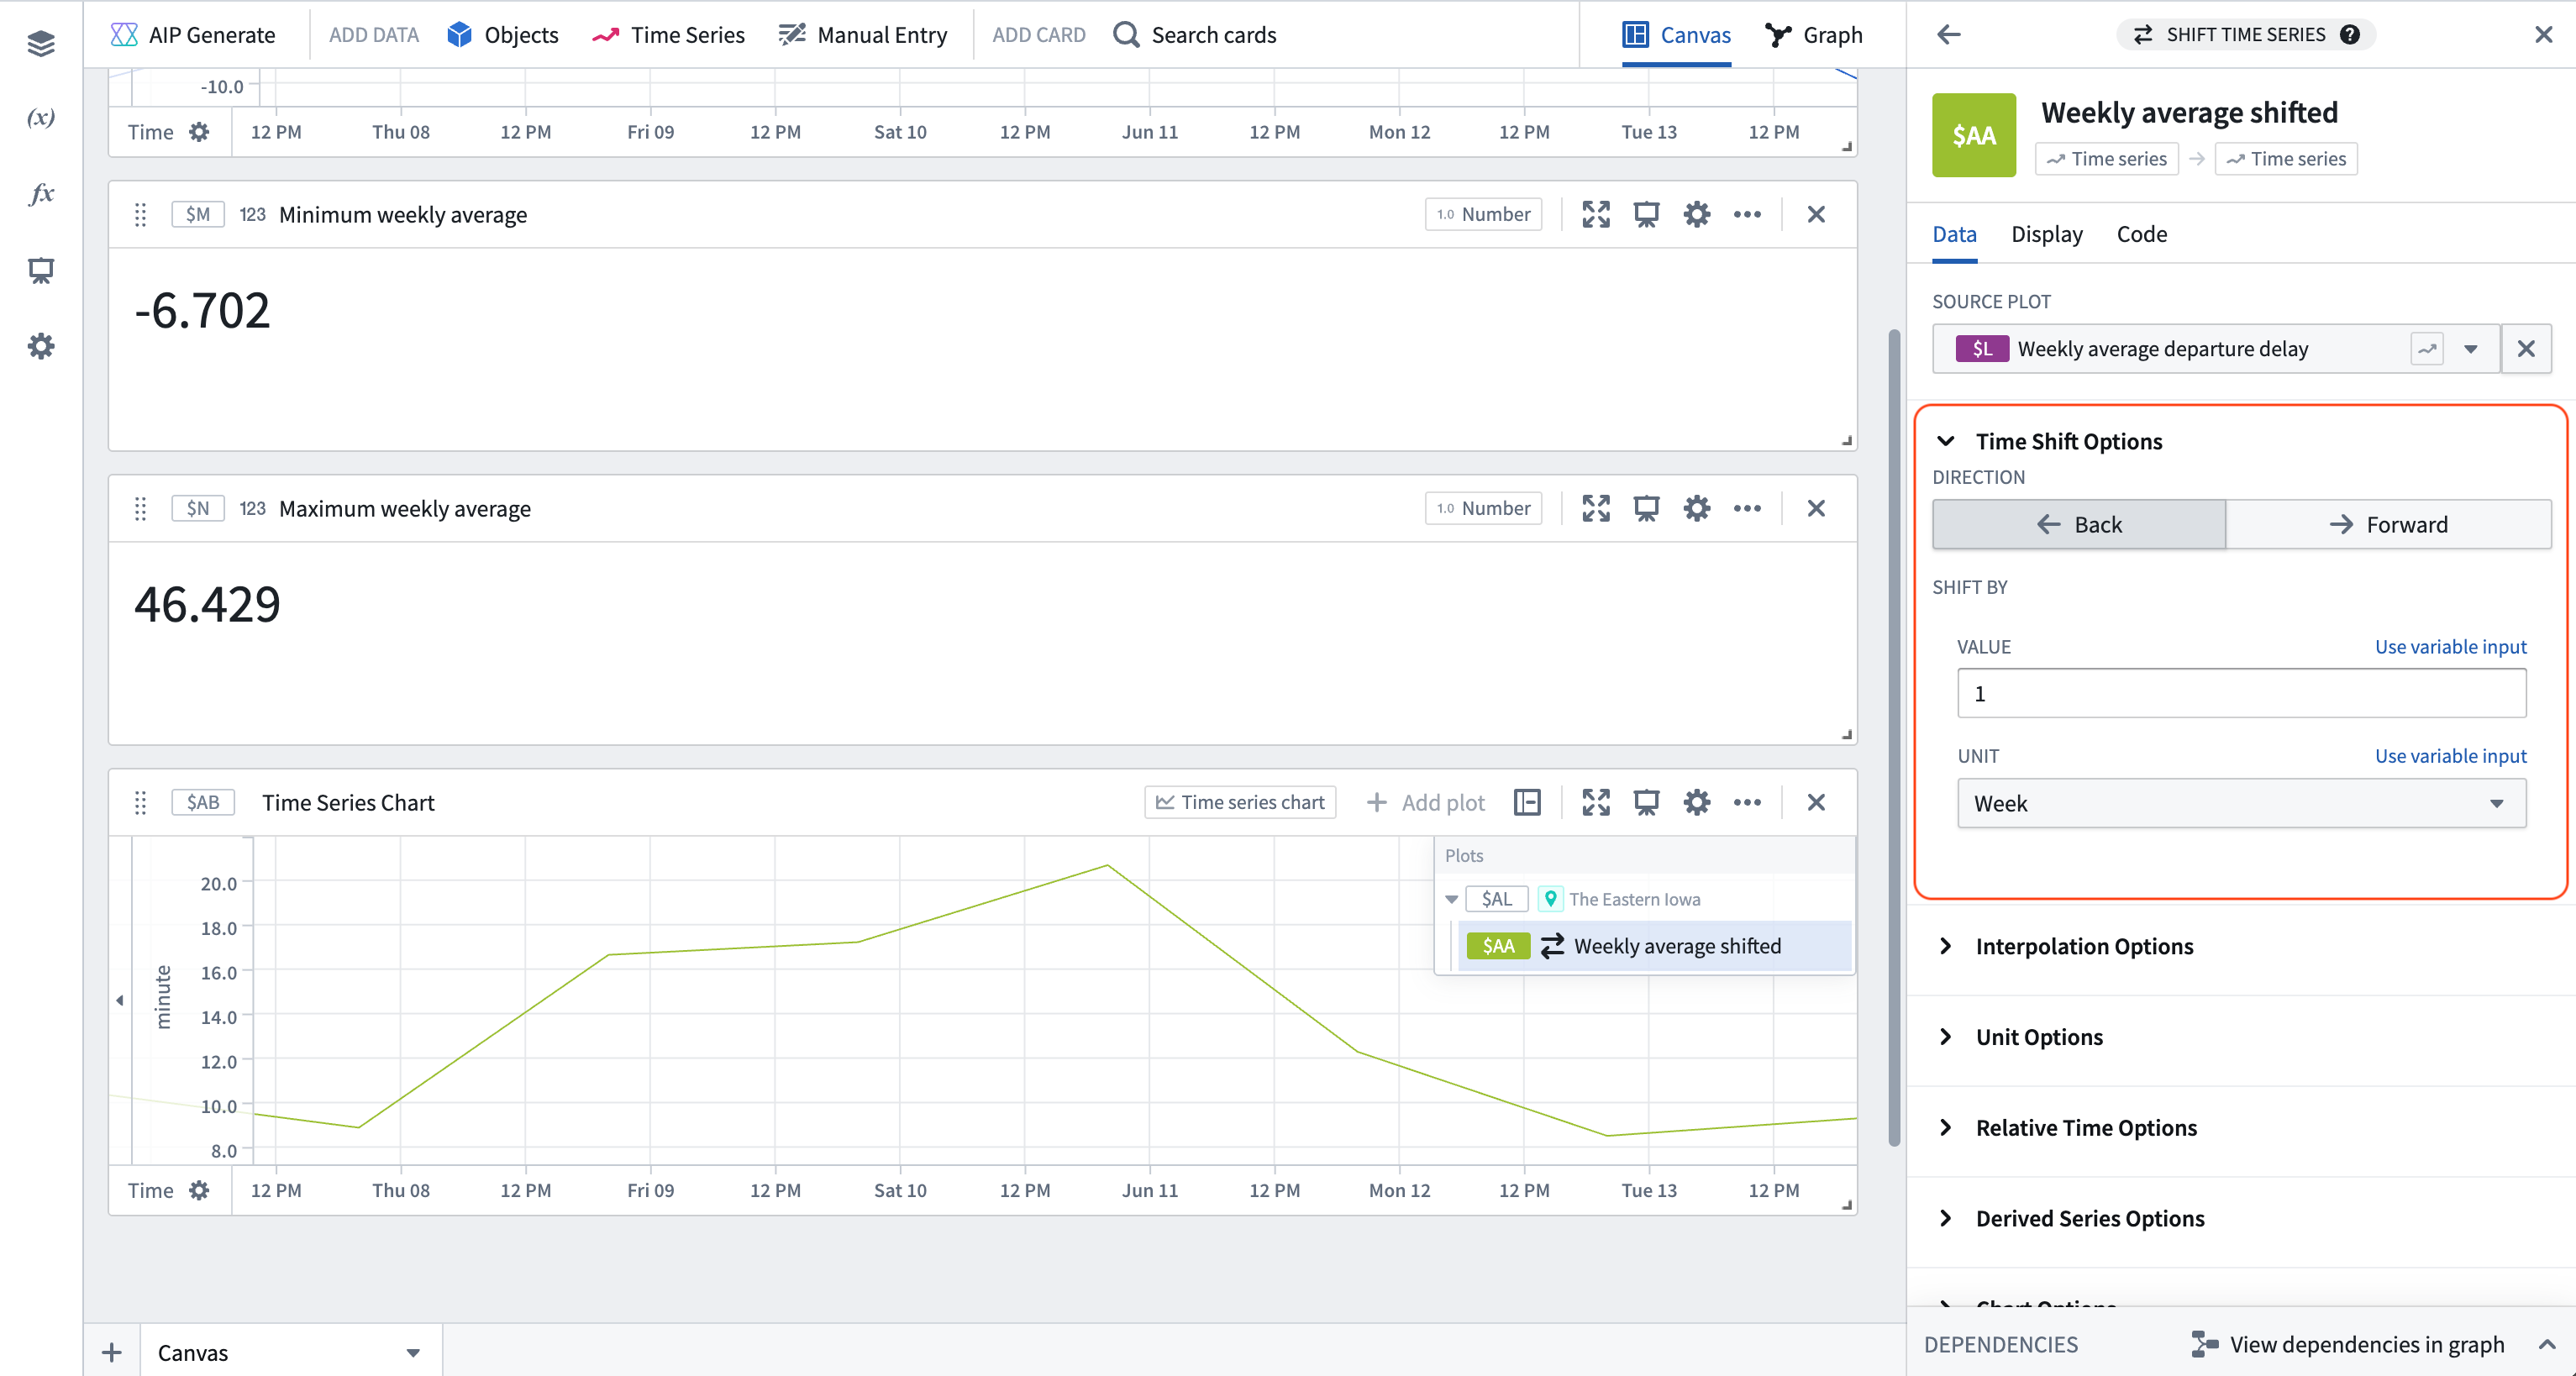Open the Week unit dropdown
Viewport: 2576px width, 1376px height.
(2240, 803)
